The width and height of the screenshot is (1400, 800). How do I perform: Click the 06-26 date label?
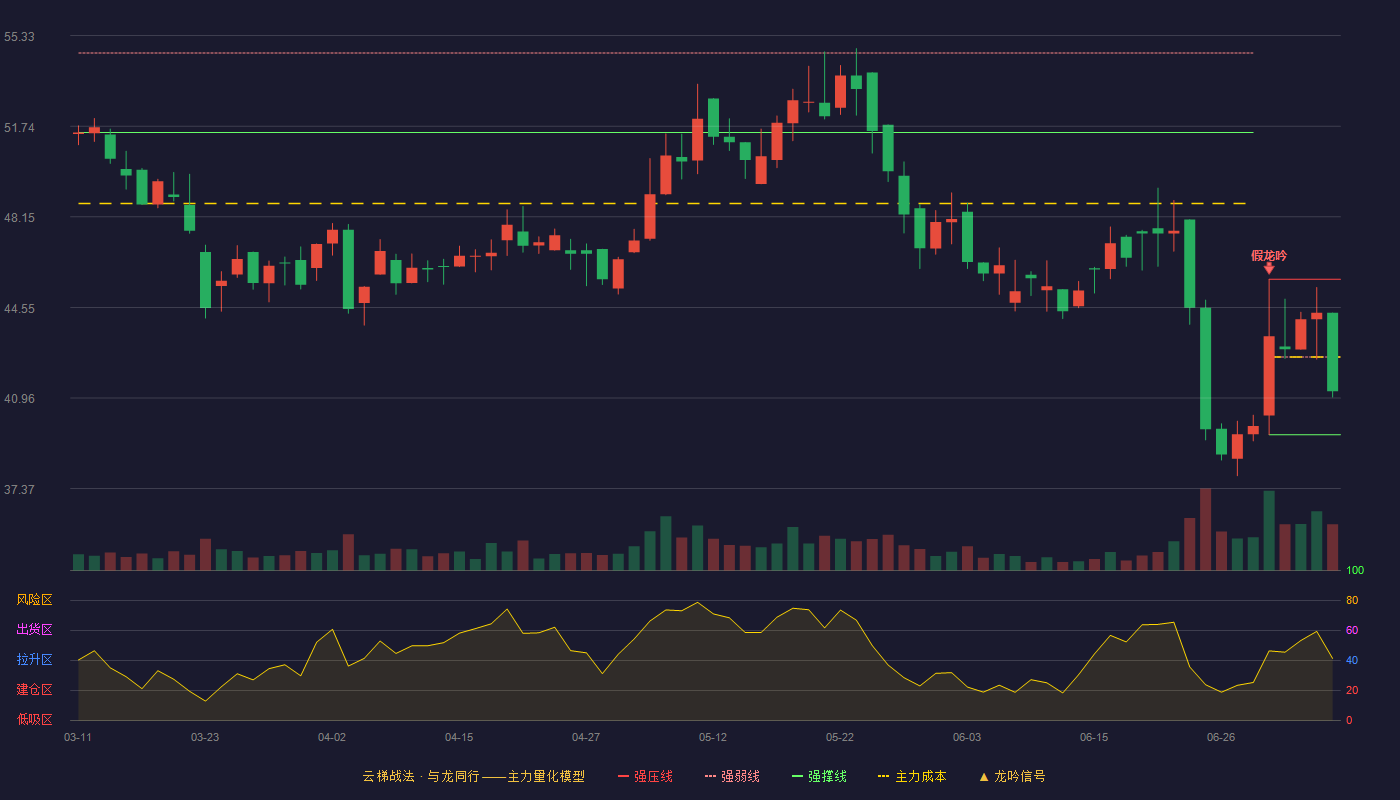coord(1221,737)
